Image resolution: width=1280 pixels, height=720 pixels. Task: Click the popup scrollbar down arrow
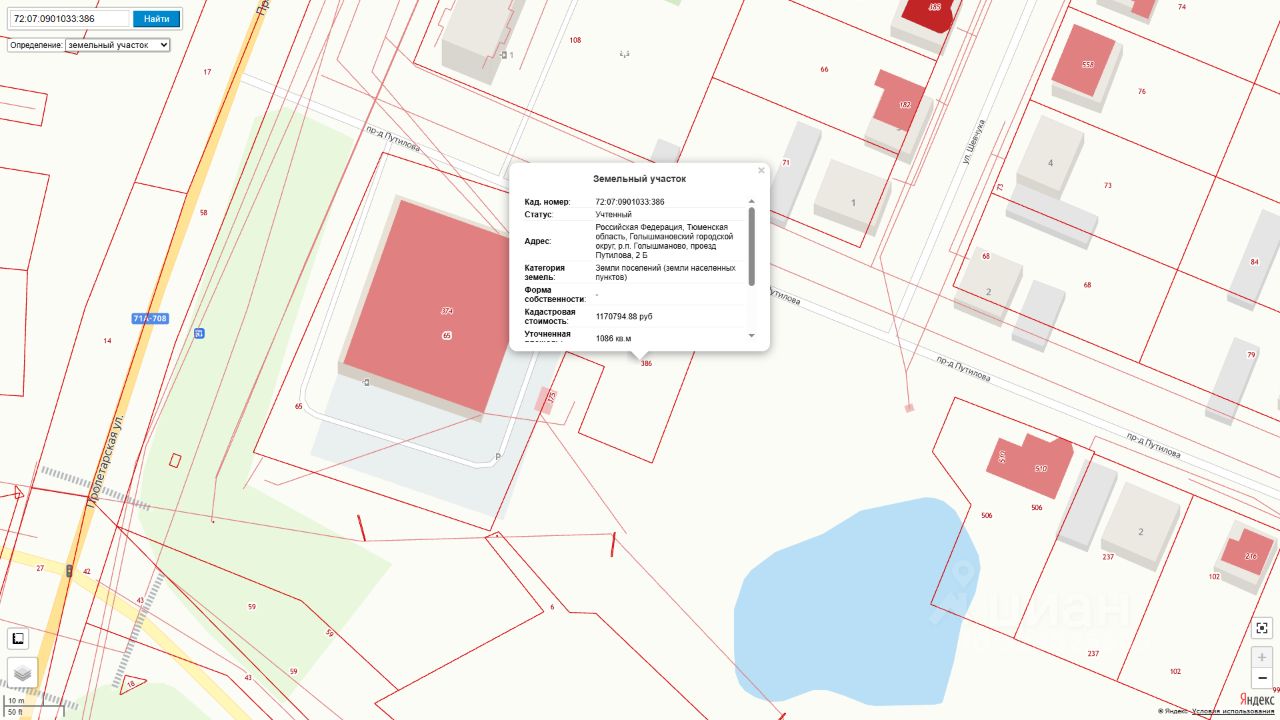[752, 336]
